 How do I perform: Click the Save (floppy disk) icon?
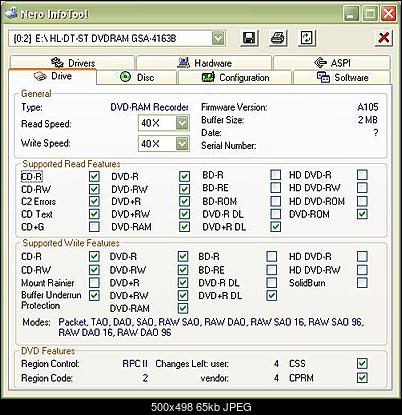click(x=249, y=38)
